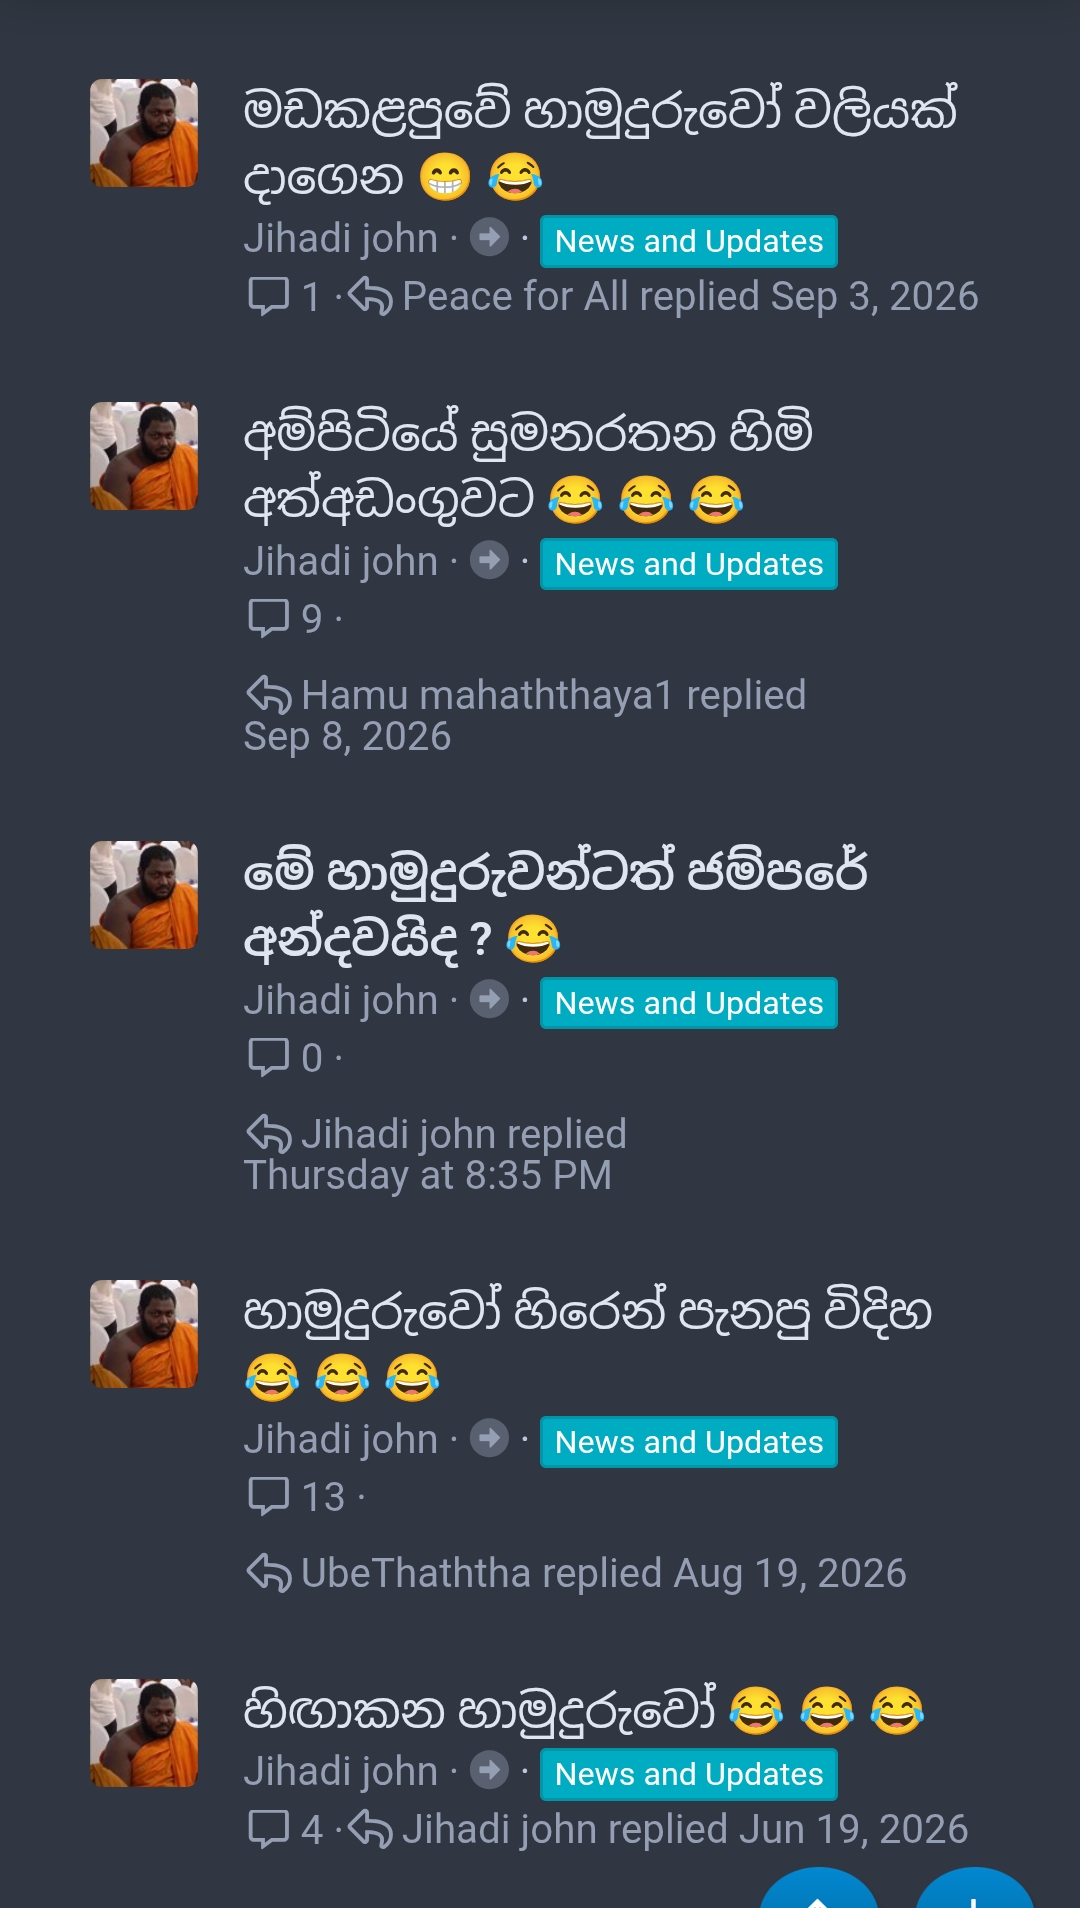Screen dimensions: 1080x1908
Task: Click Hamu mahaththaya1 replied link
Action: 554,695
